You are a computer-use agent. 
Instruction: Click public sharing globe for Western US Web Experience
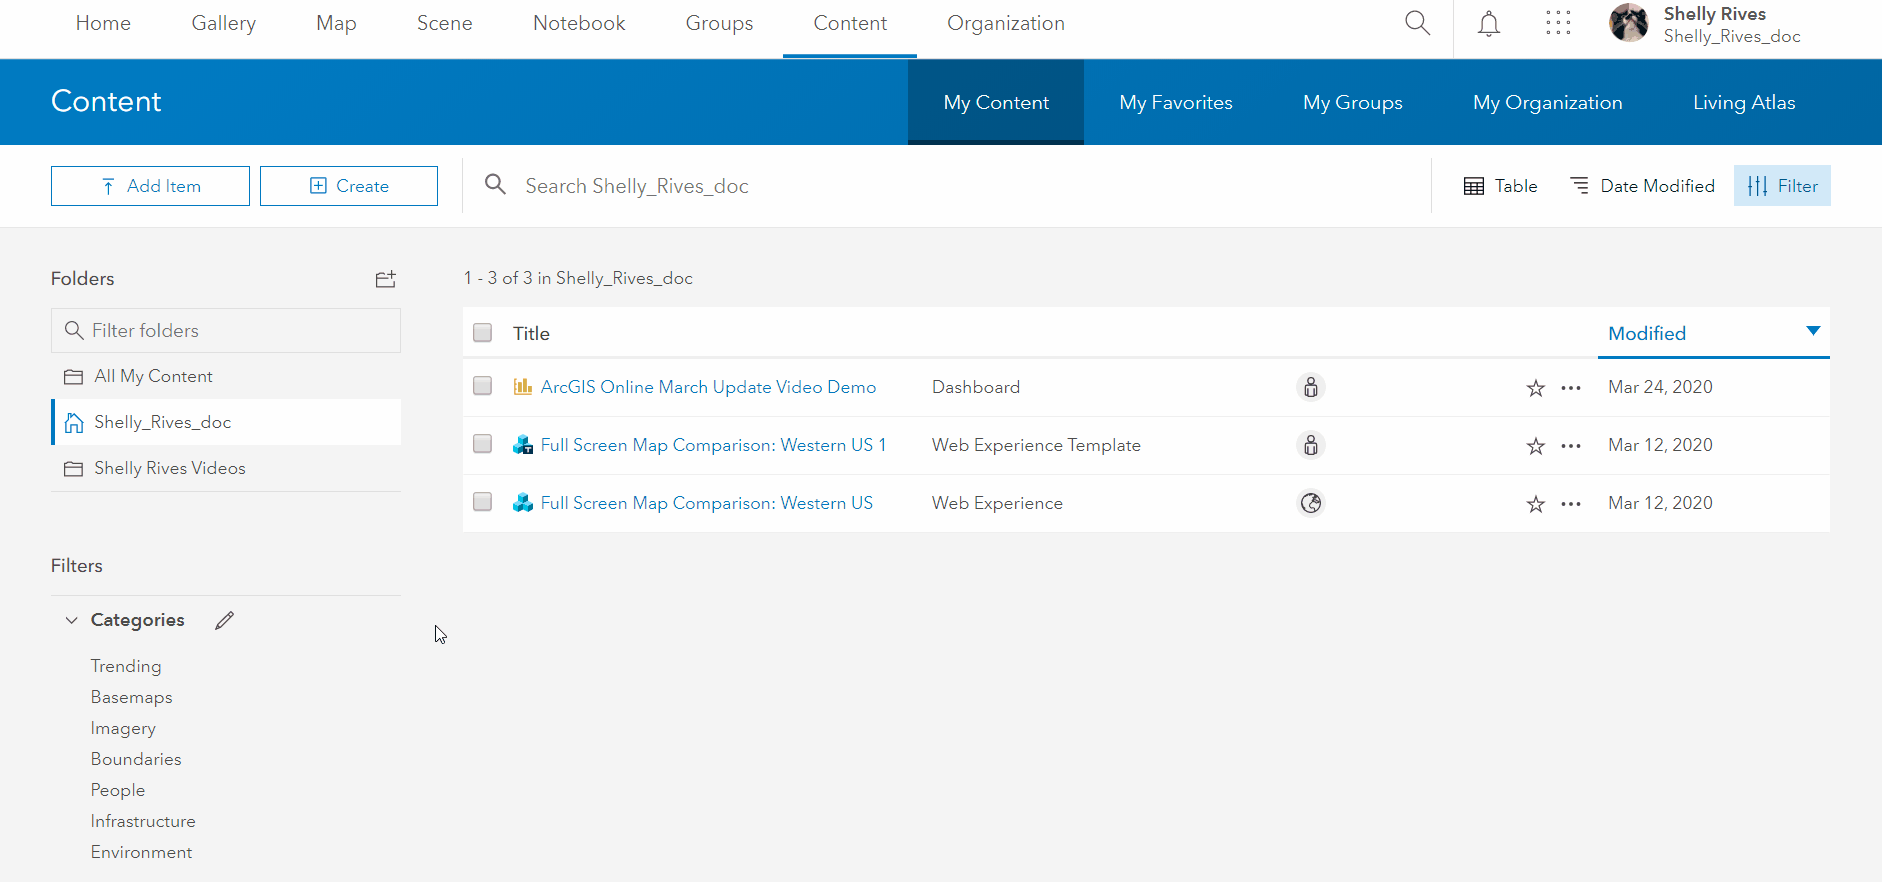(x=1311, y=503)
